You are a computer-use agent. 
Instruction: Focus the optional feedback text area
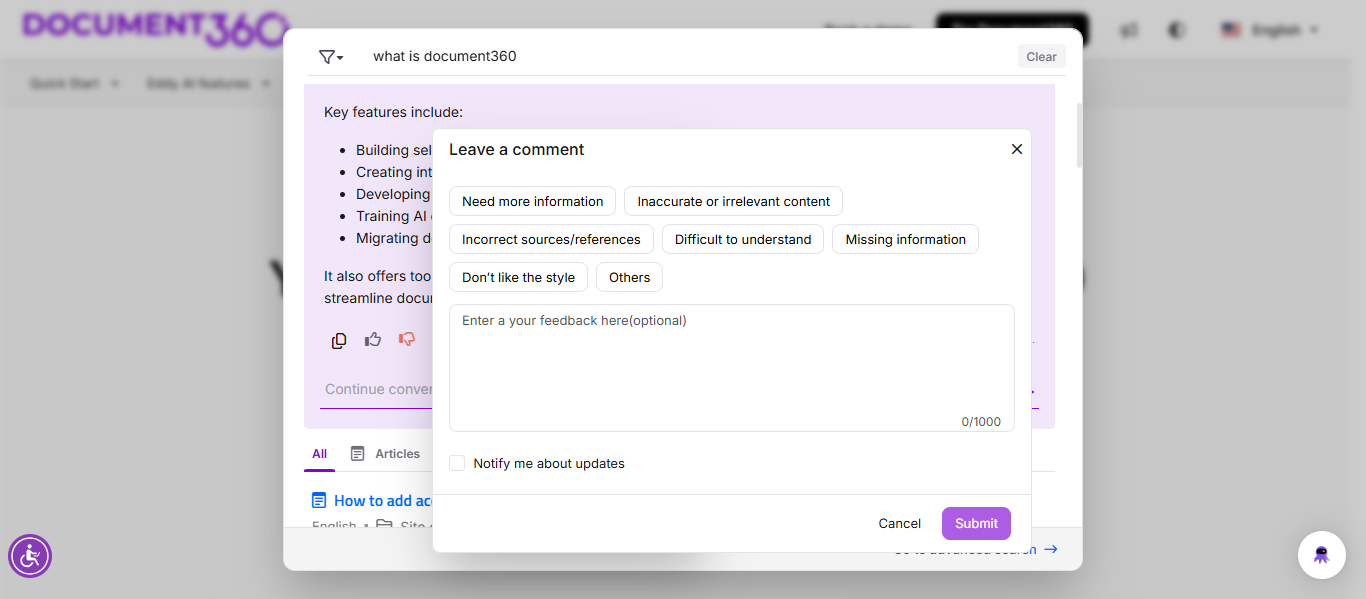coord(732,368)
